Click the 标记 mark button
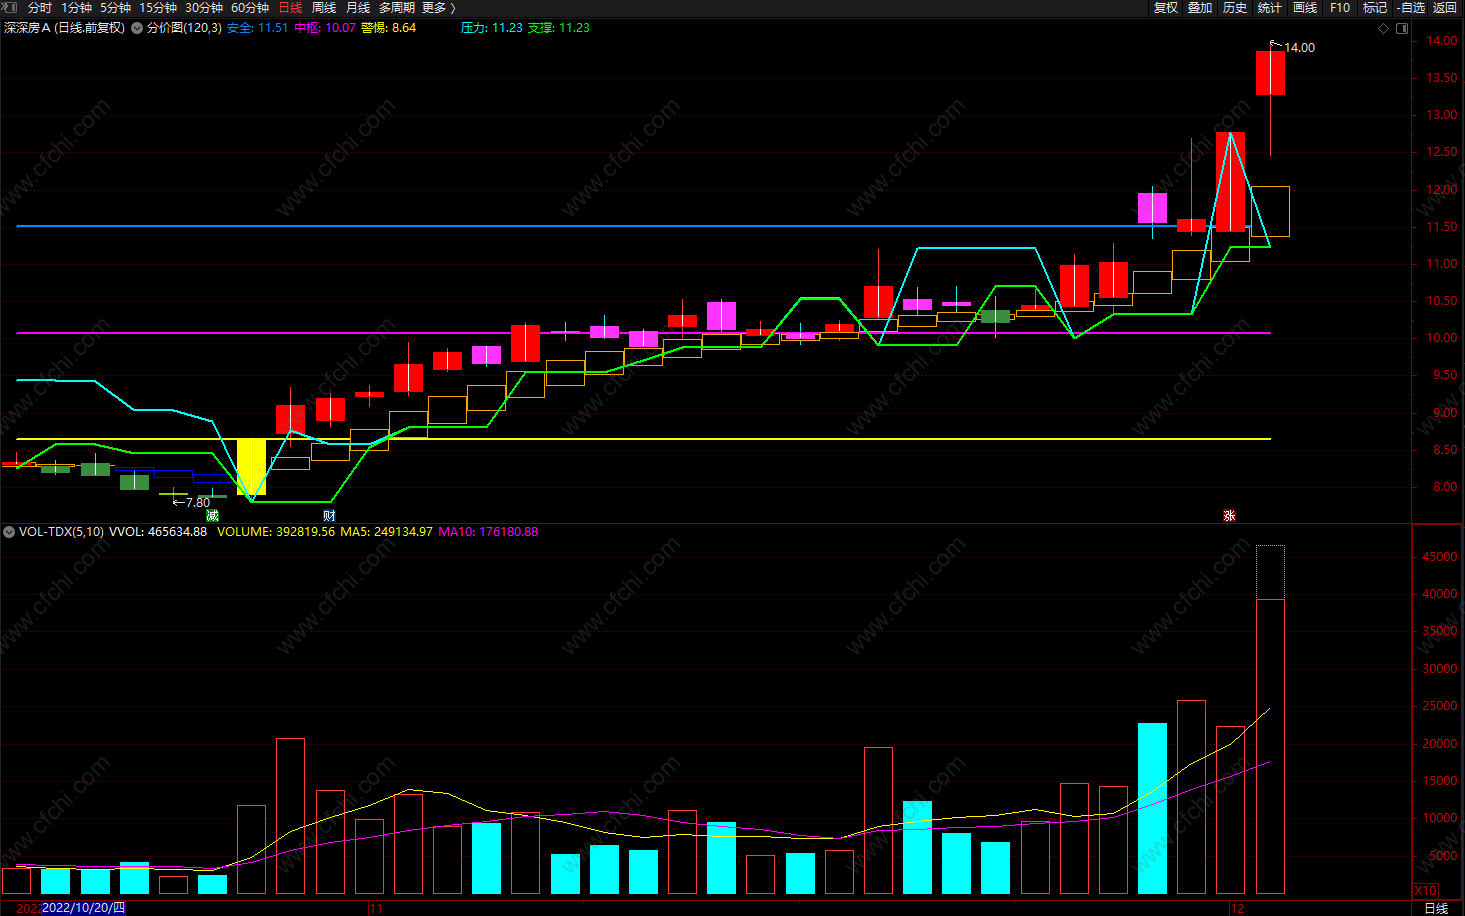 (1375, 7)
